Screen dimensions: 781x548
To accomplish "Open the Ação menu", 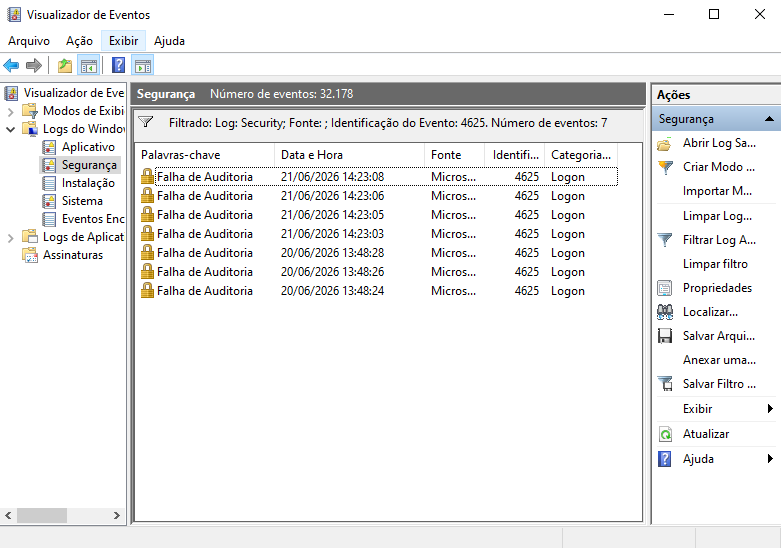I will coord(80,41).
